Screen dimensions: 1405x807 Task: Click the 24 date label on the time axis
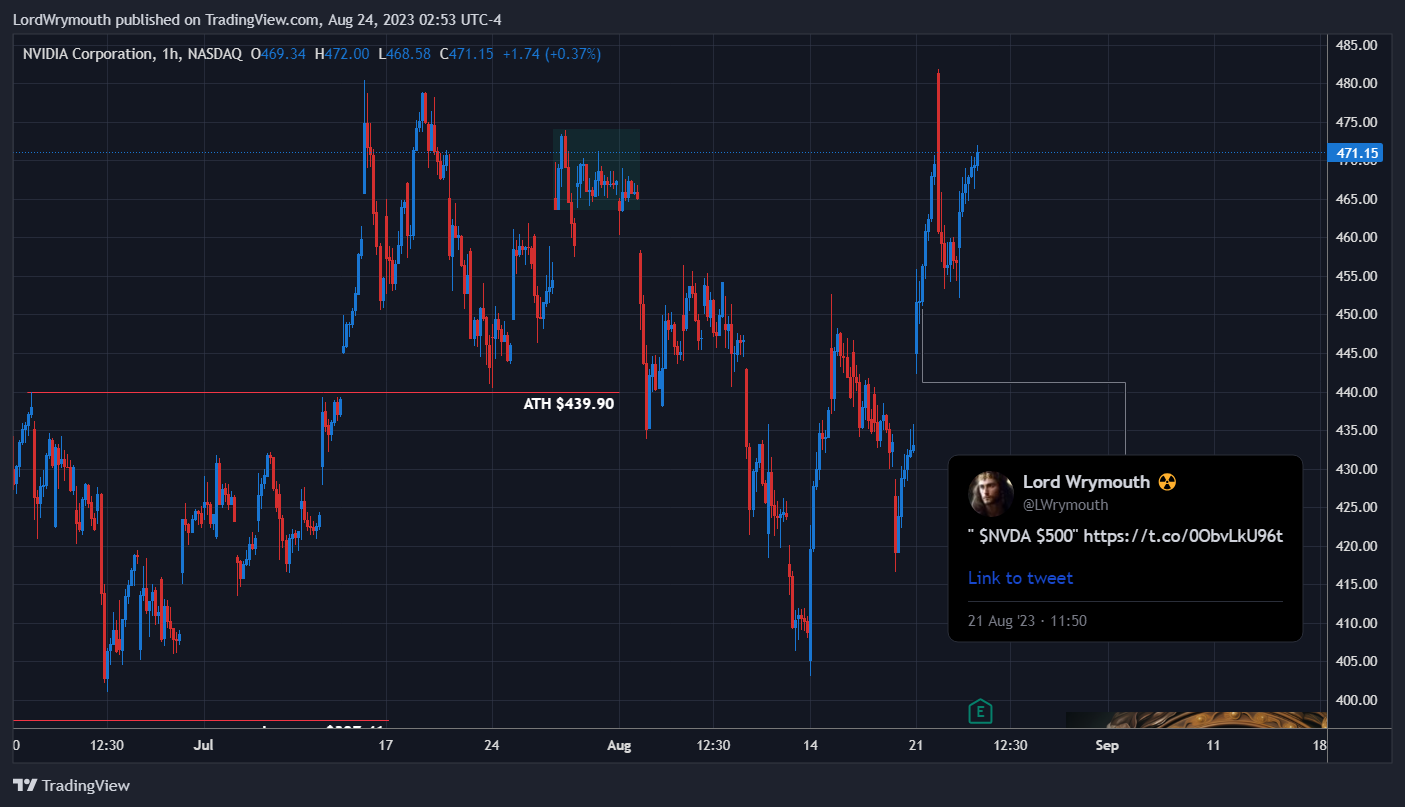click(x=490, y=745)
